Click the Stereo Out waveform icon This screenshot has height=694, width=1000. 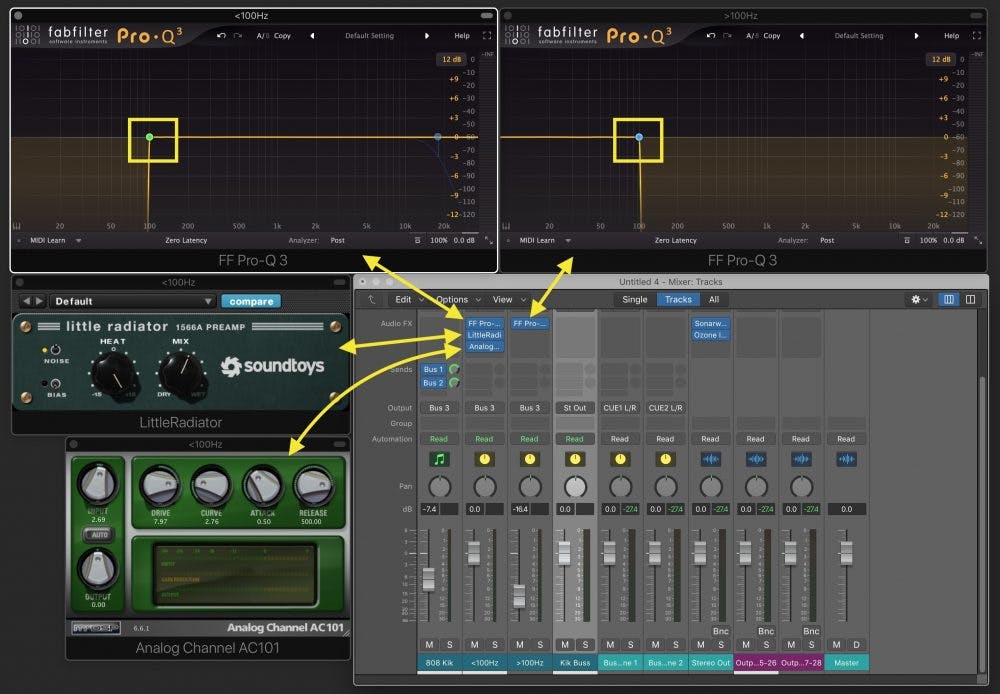(710, 459)
